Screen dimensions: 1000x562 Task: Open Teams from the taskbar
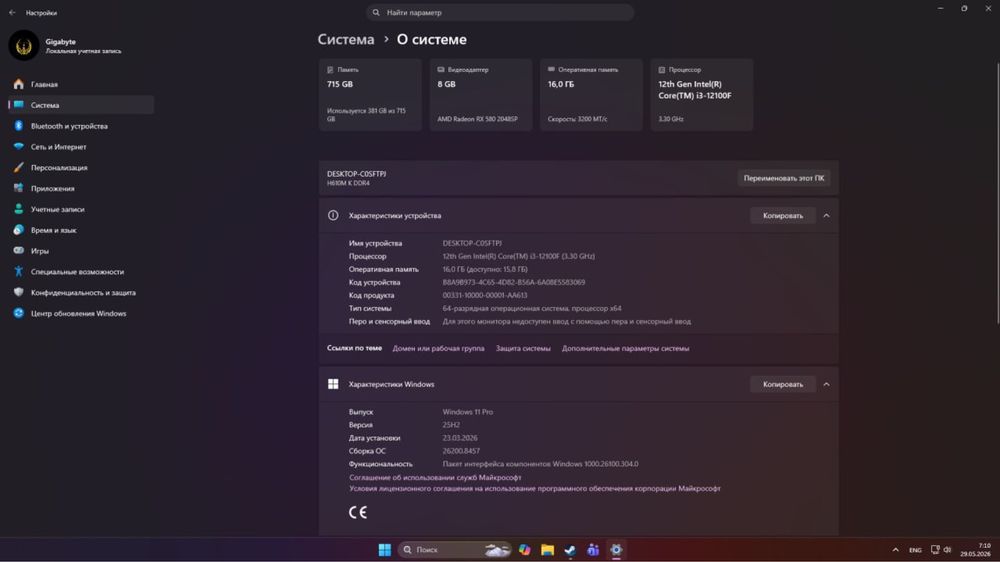[x=593, y=550]
